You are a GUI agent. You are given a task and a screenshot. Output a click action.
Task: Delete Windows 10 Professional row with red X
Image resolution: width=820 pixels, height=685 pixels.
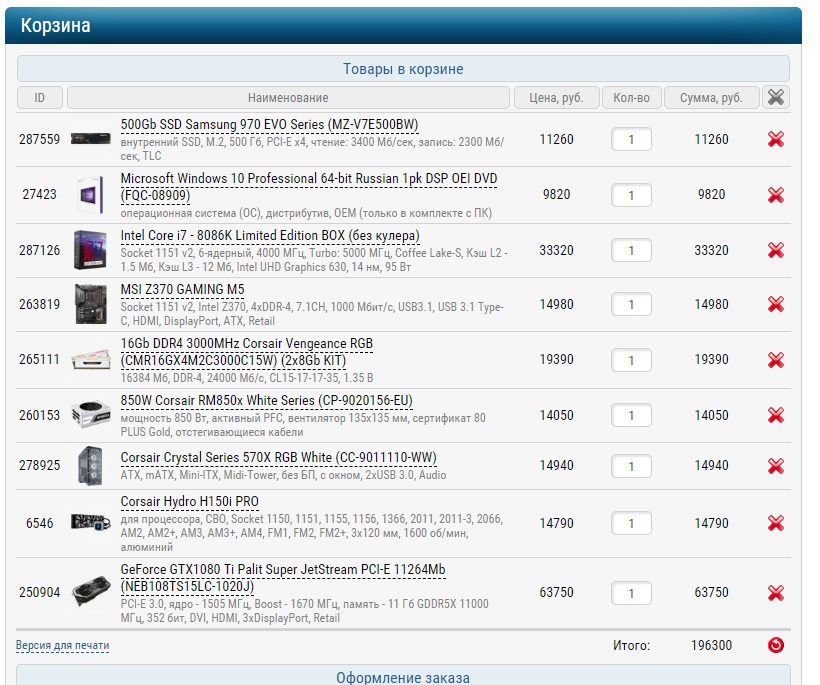[x=776, y=195]
